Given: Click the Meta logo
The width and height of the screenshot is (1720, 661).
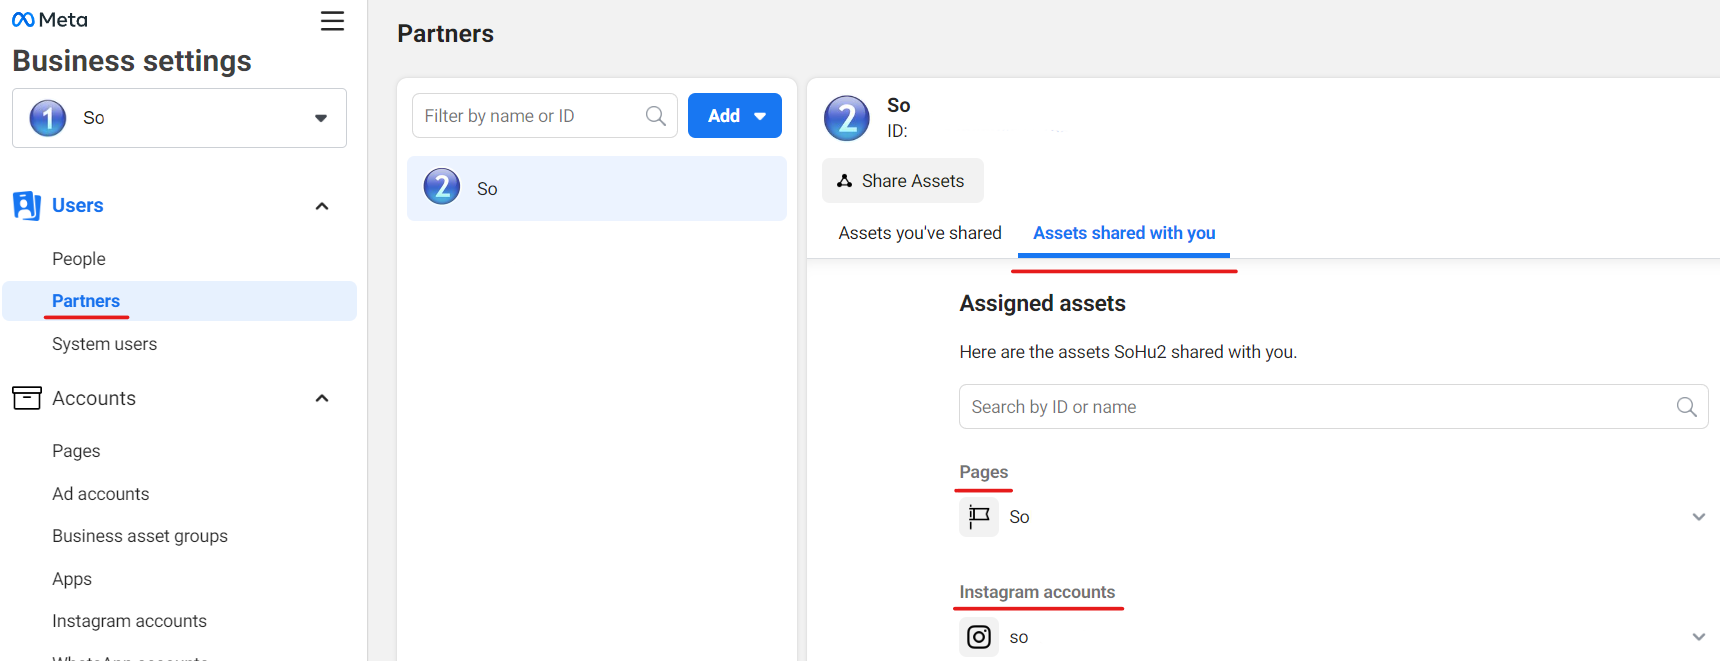Looking at the screenshot, I should pyautogui.click(x=50, y=20).
